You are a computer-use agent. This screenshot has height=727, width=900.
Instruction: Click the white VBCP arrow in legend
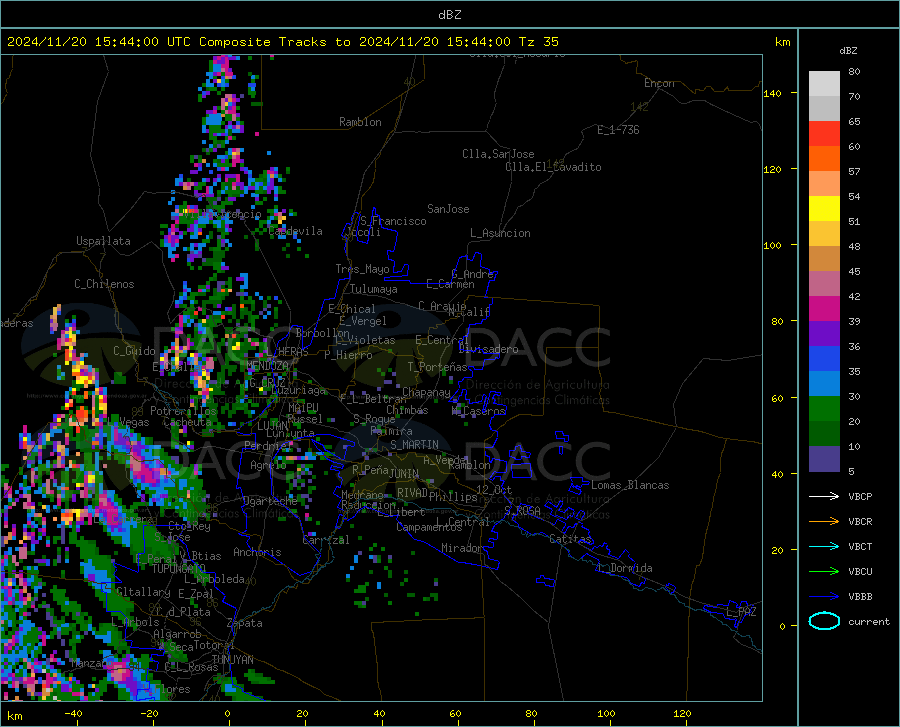824,496
